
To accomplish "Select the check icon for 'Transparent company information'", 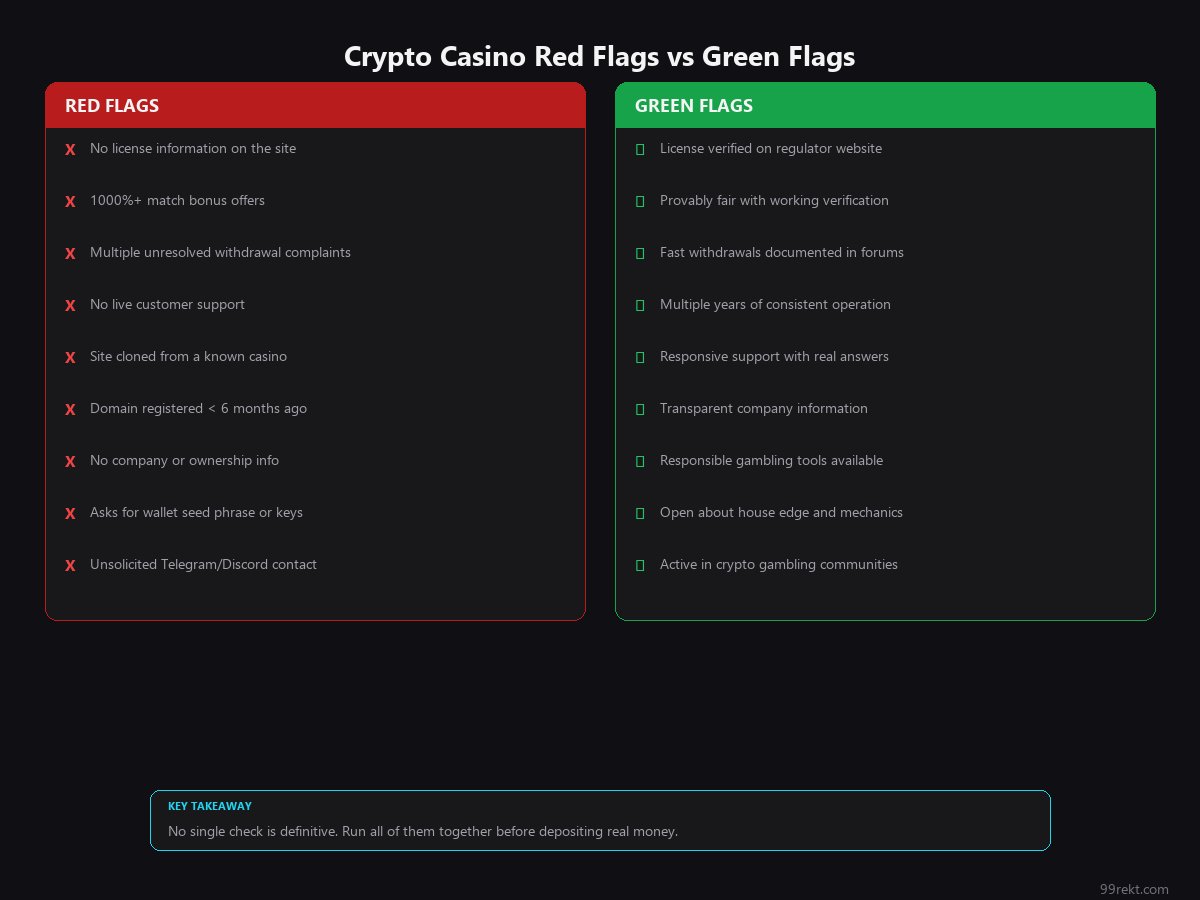I will pyautogui.click(x=640, y=409).
